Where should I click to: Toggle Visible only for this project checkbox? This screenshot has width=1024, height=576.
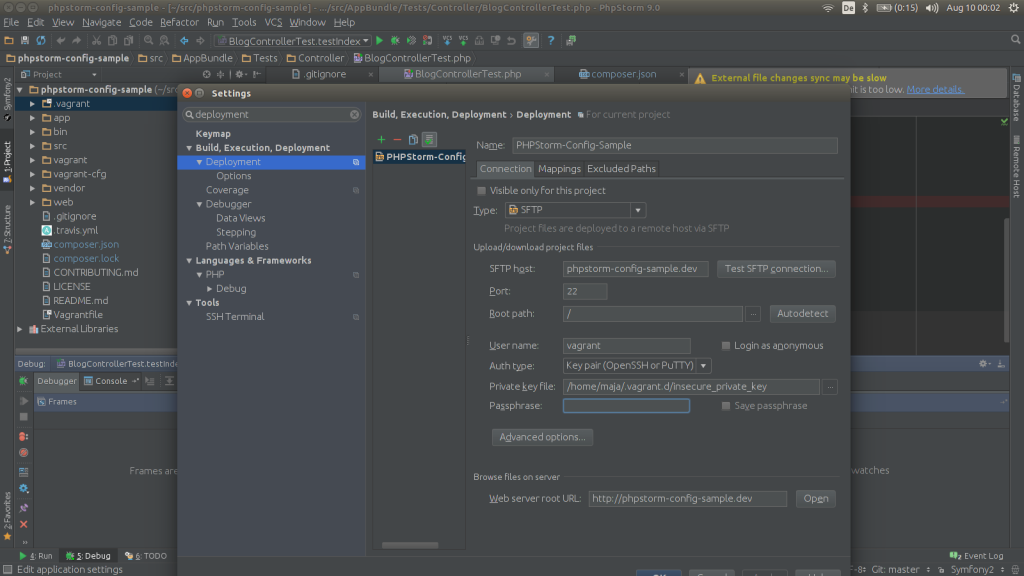(x=481, y=191)
